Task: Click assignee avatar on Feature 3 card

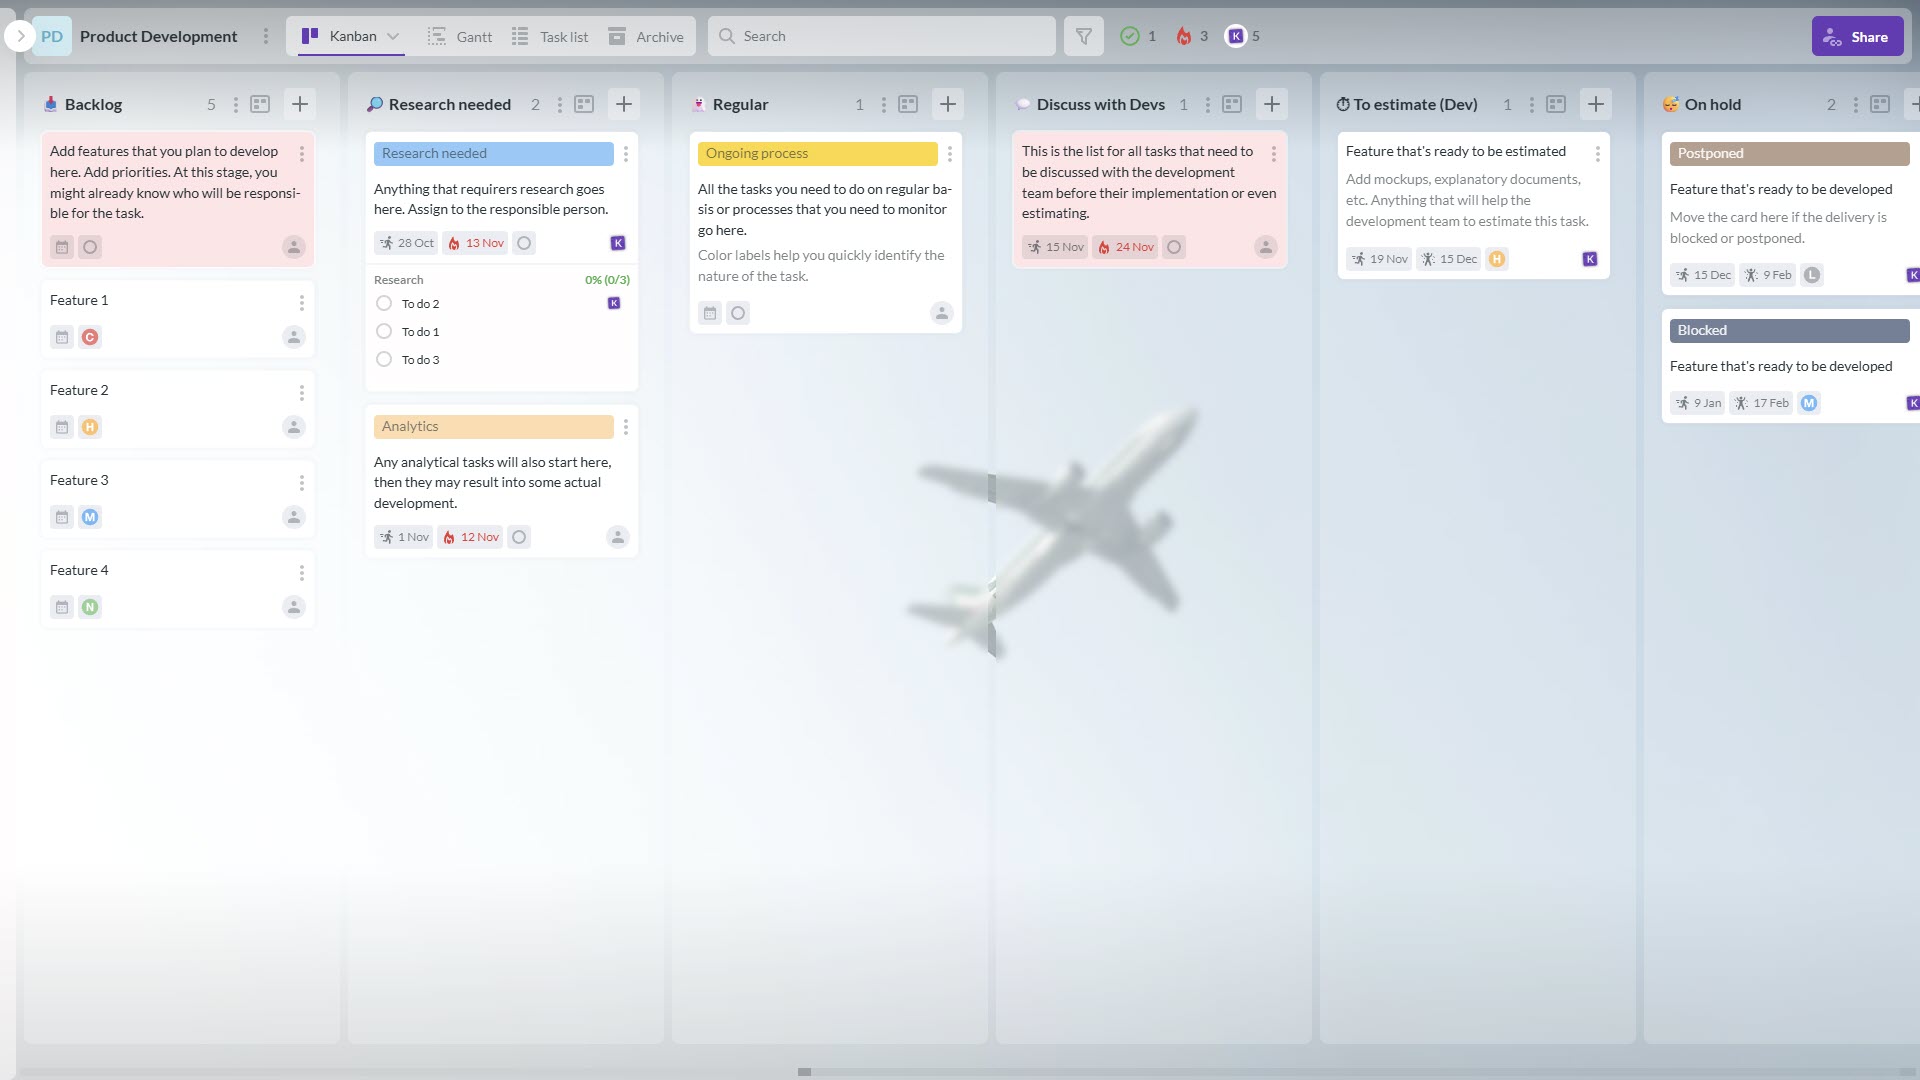Action: [293, 517]
